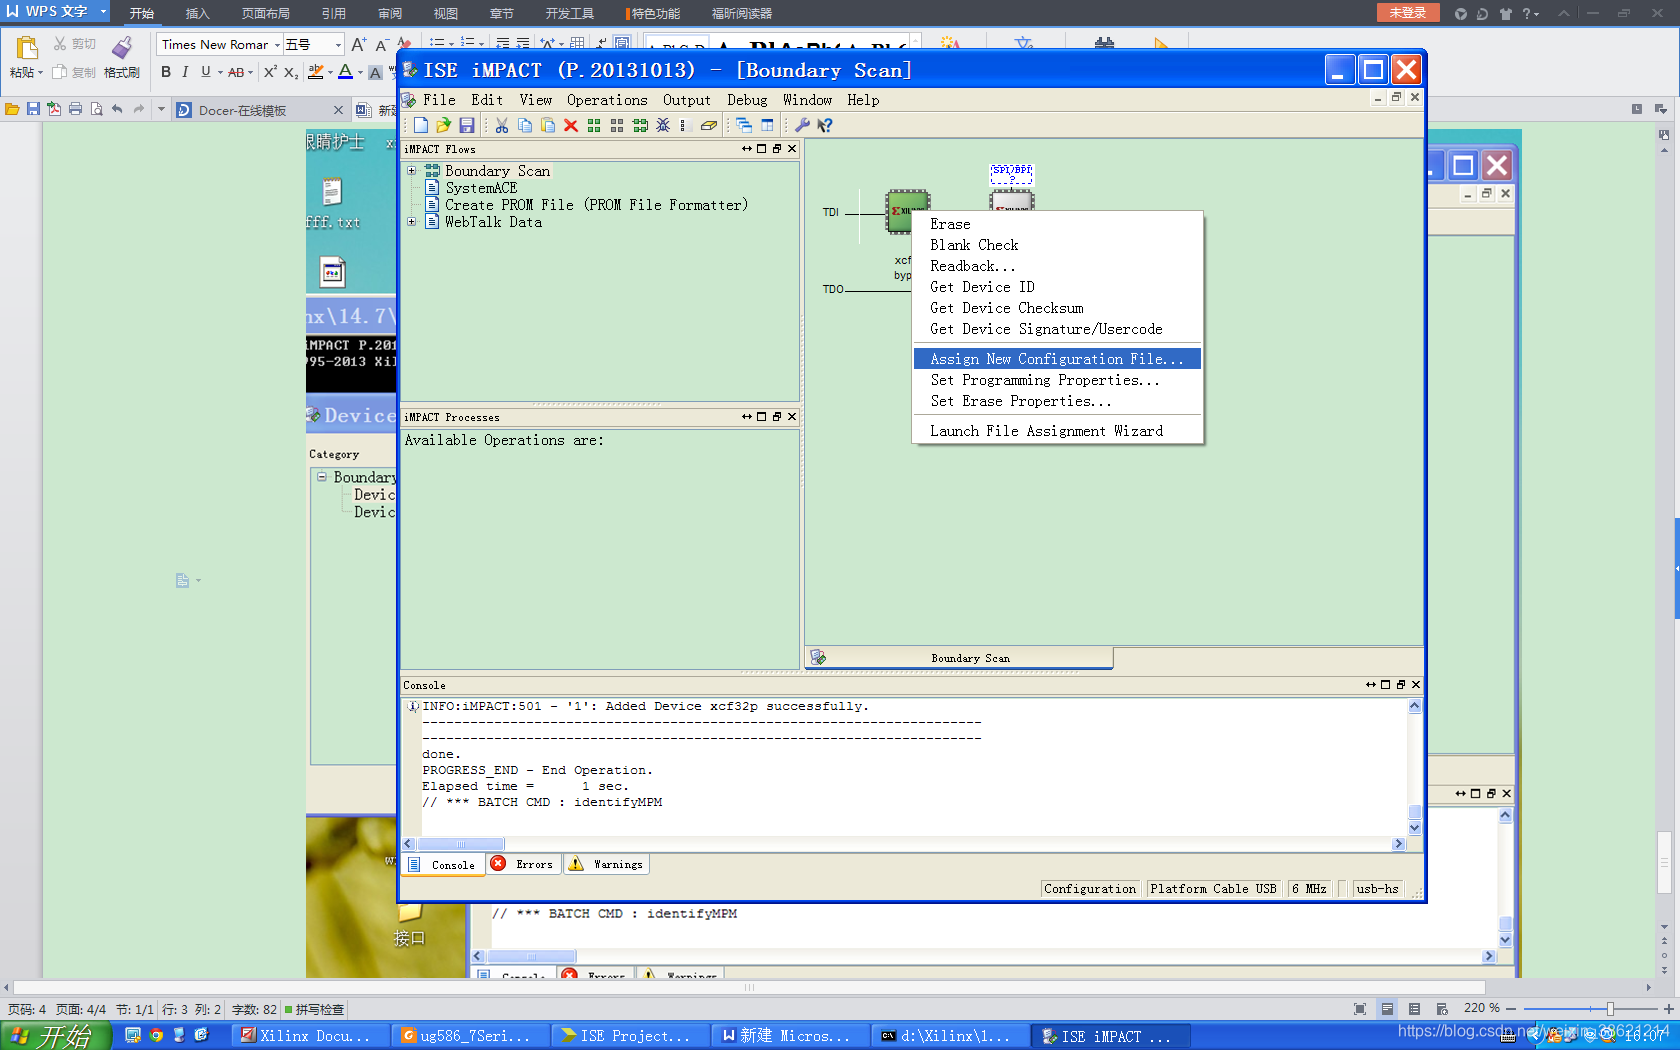Click the Boundary Scan tab below the chain view
Viewport: 1680px width, 1050px height.
(x=958, y=658)
